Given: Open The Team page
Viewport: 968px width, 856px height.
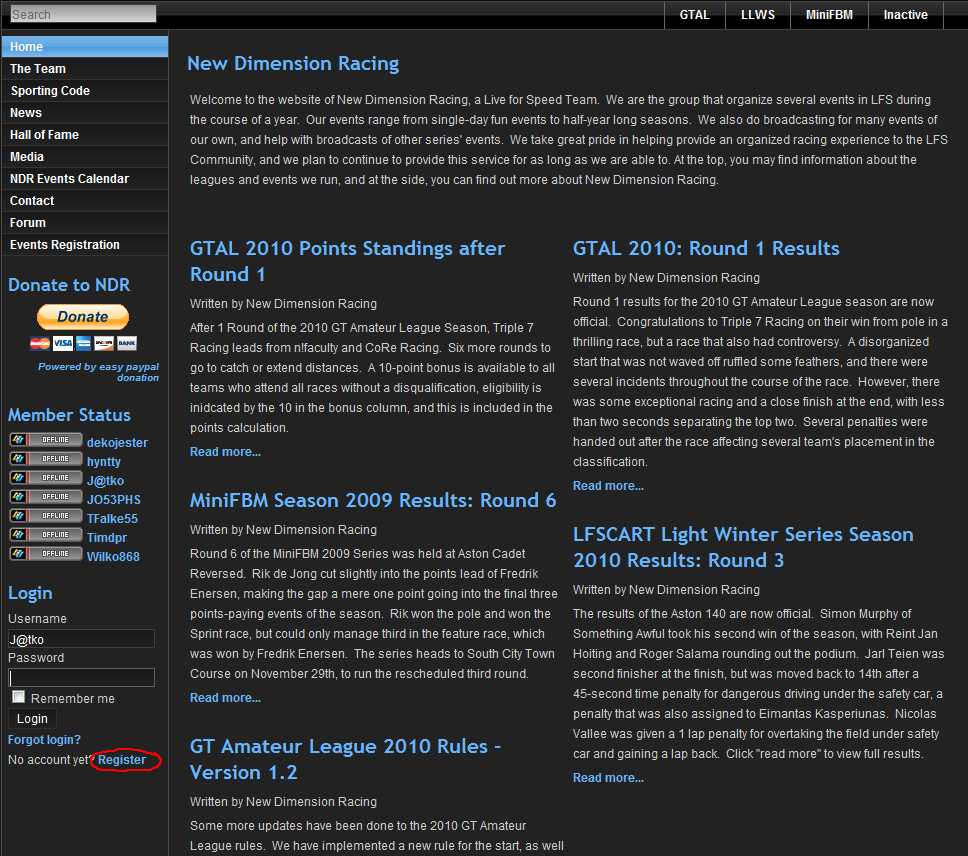Looking at the screenshot, I should coord(85,69).
